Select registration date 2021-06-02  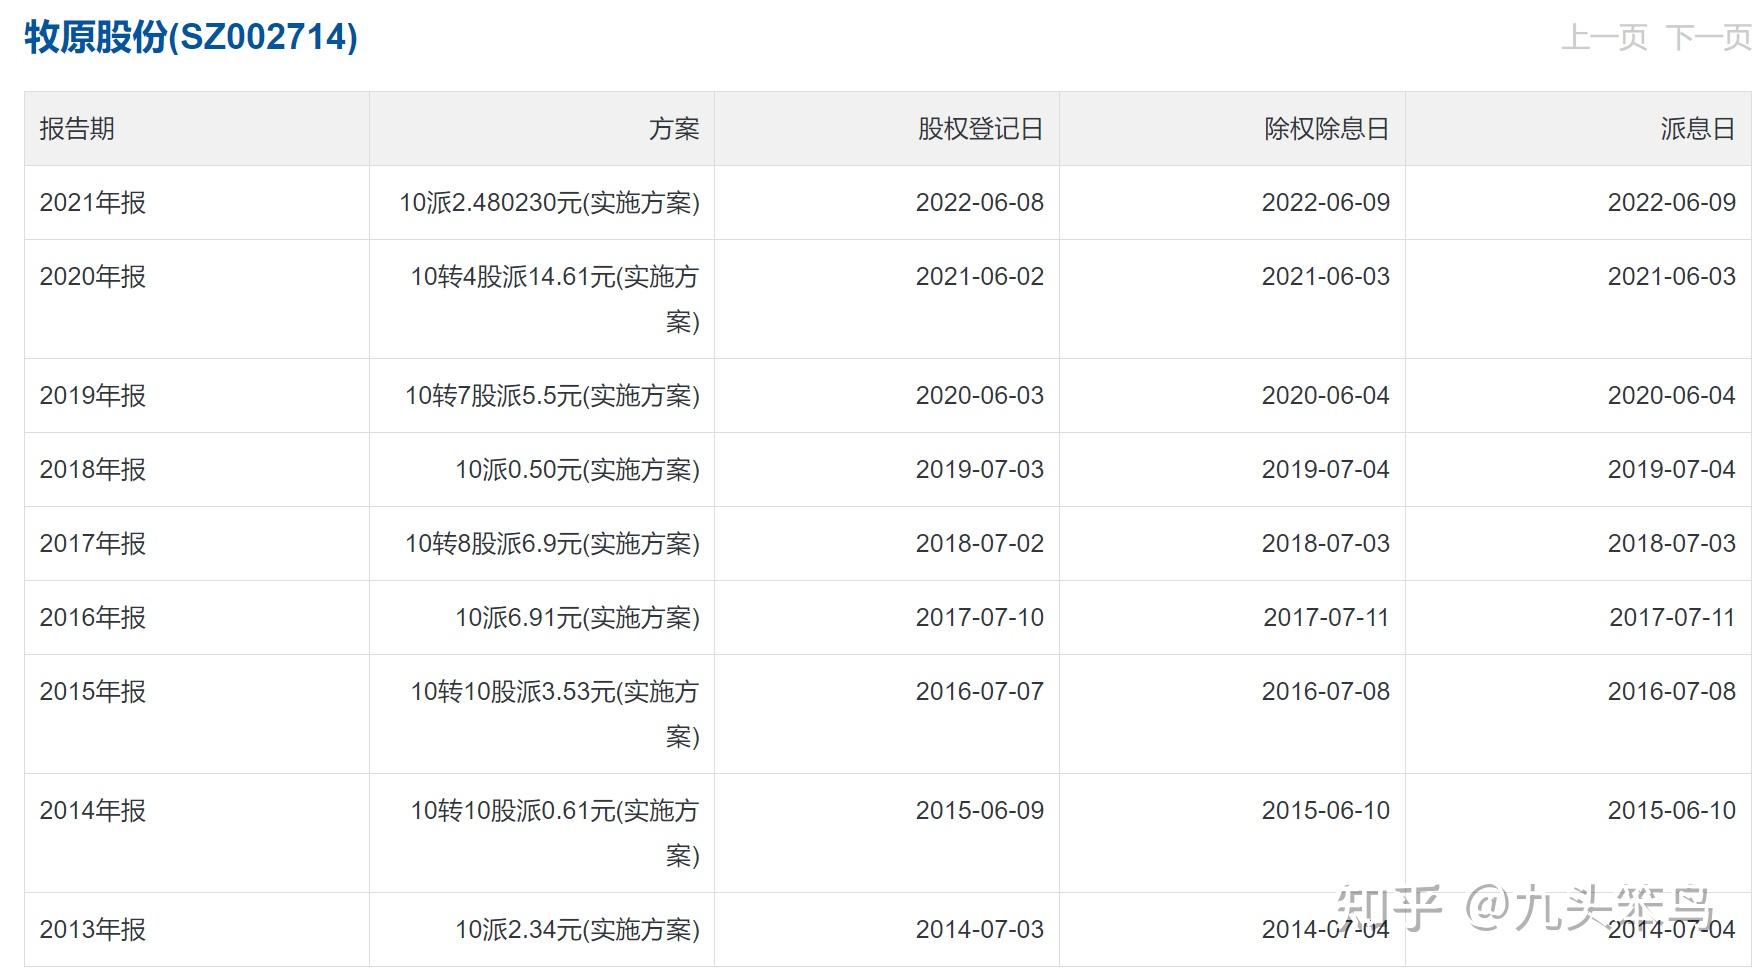pyautogui.click(x=980, y=277)
